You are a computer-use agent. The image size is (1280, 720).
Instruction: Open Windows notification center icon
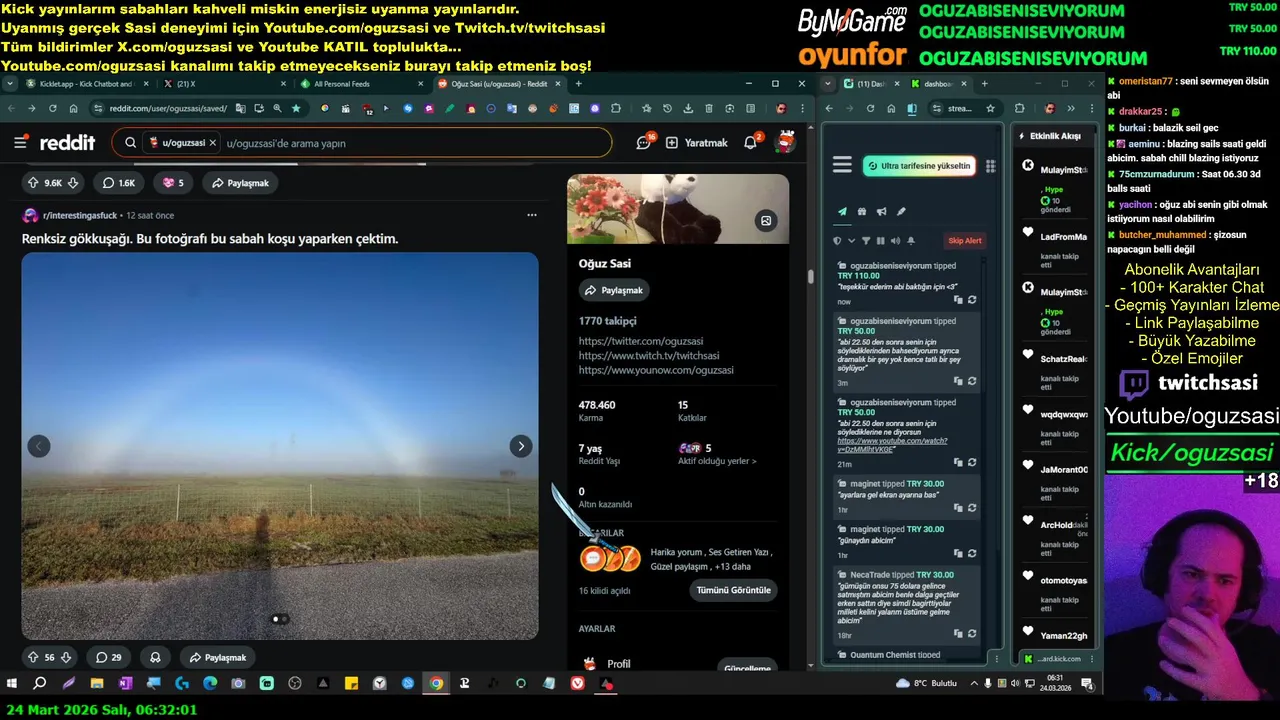[x=1087, y=684]
